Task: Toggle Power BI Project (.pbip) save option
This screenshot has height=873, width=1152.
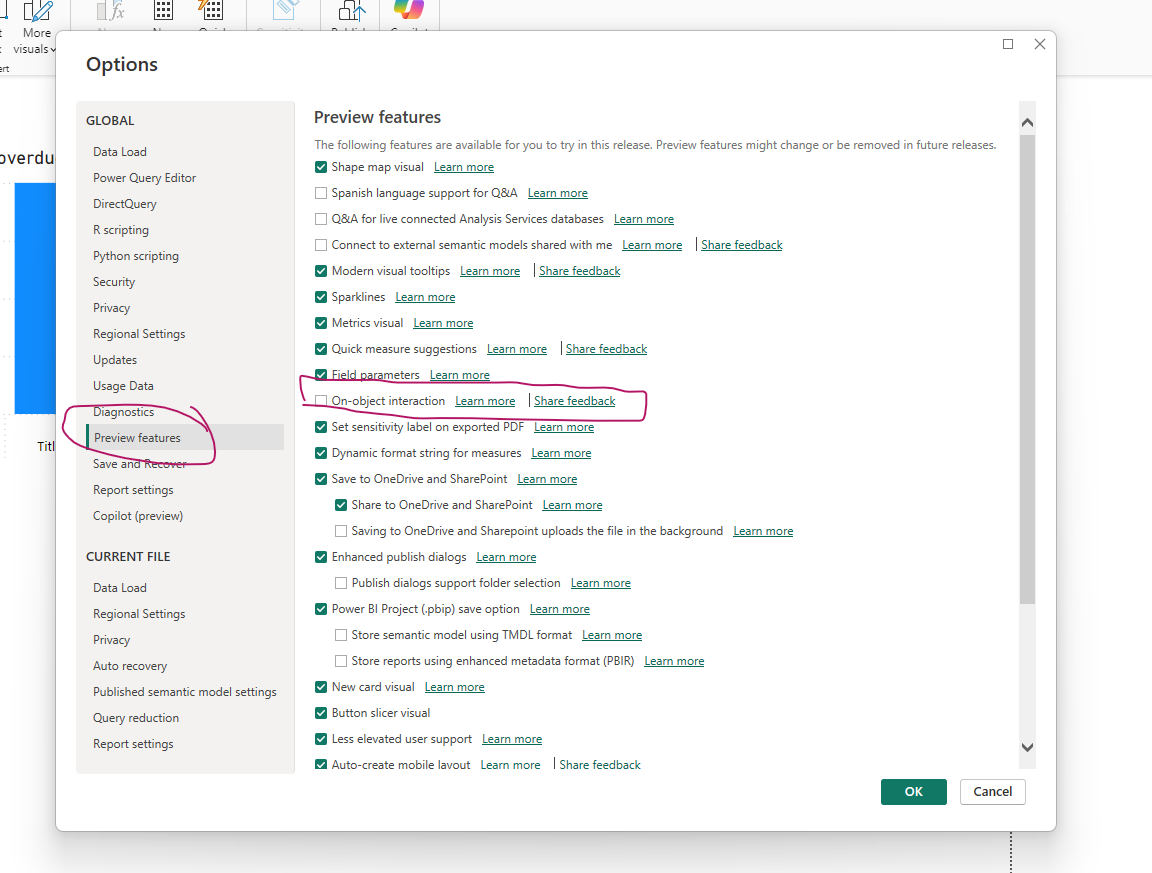Action: point(321,609)
